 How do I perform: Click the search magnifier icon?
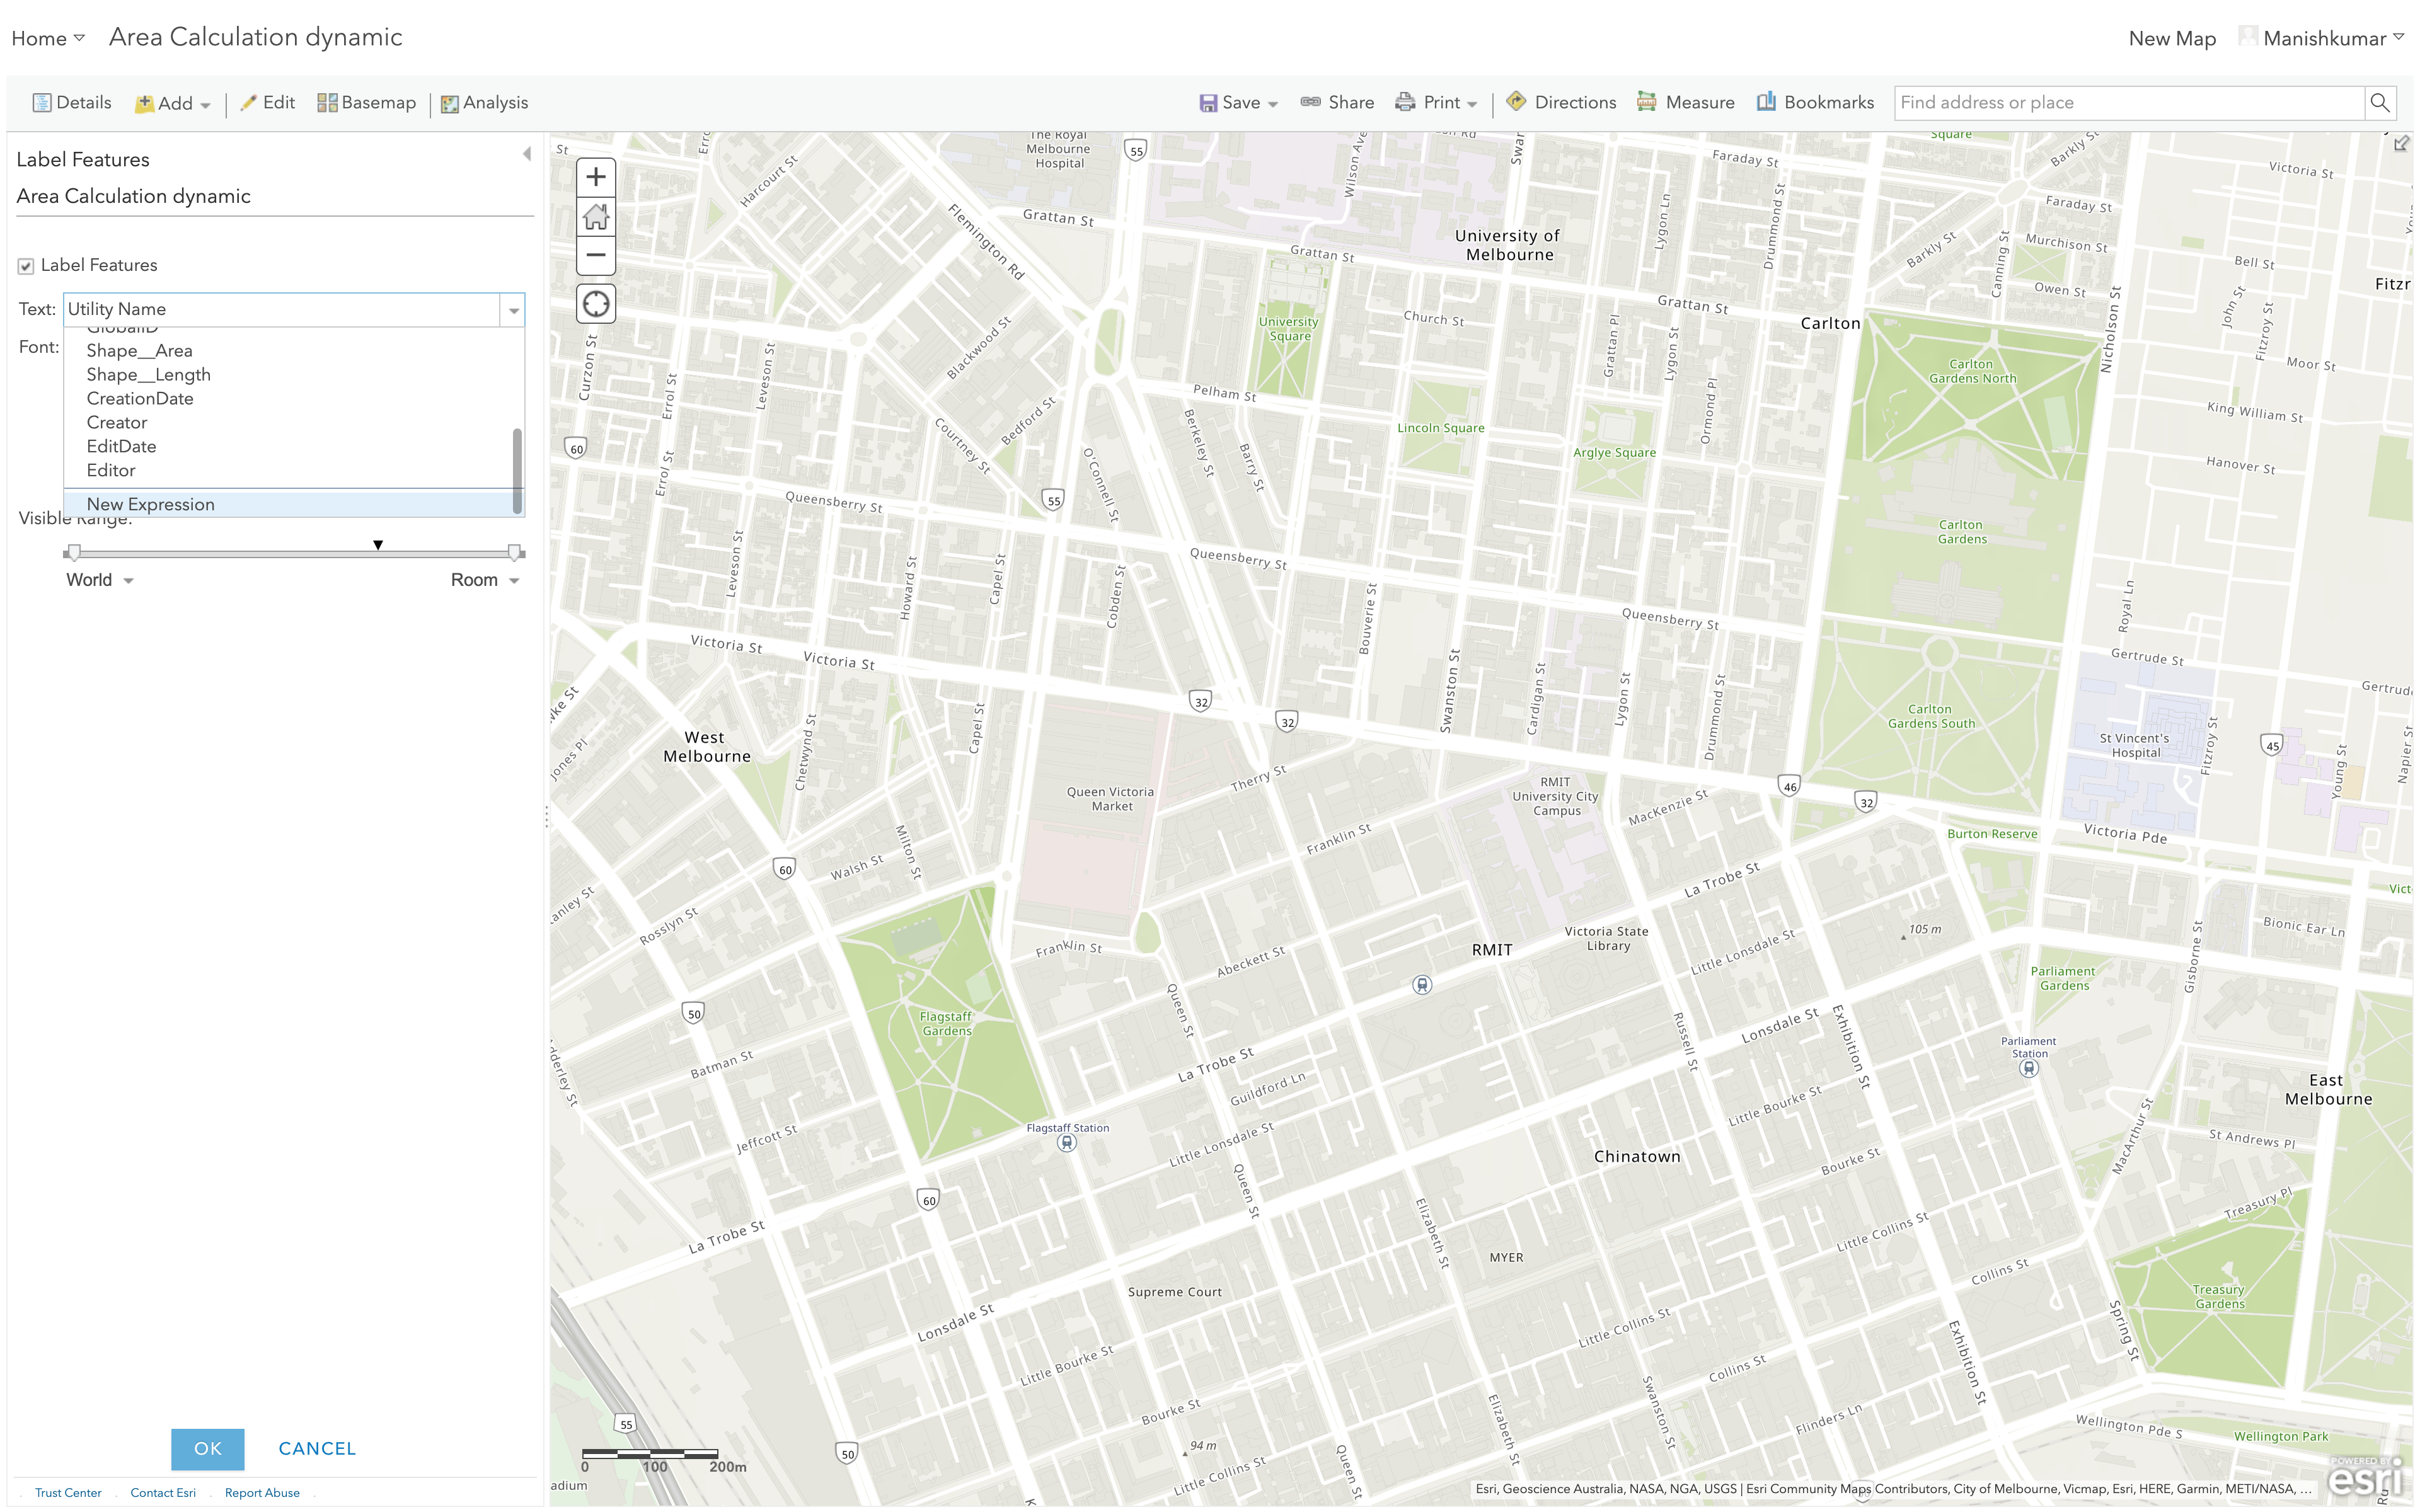2379,102
